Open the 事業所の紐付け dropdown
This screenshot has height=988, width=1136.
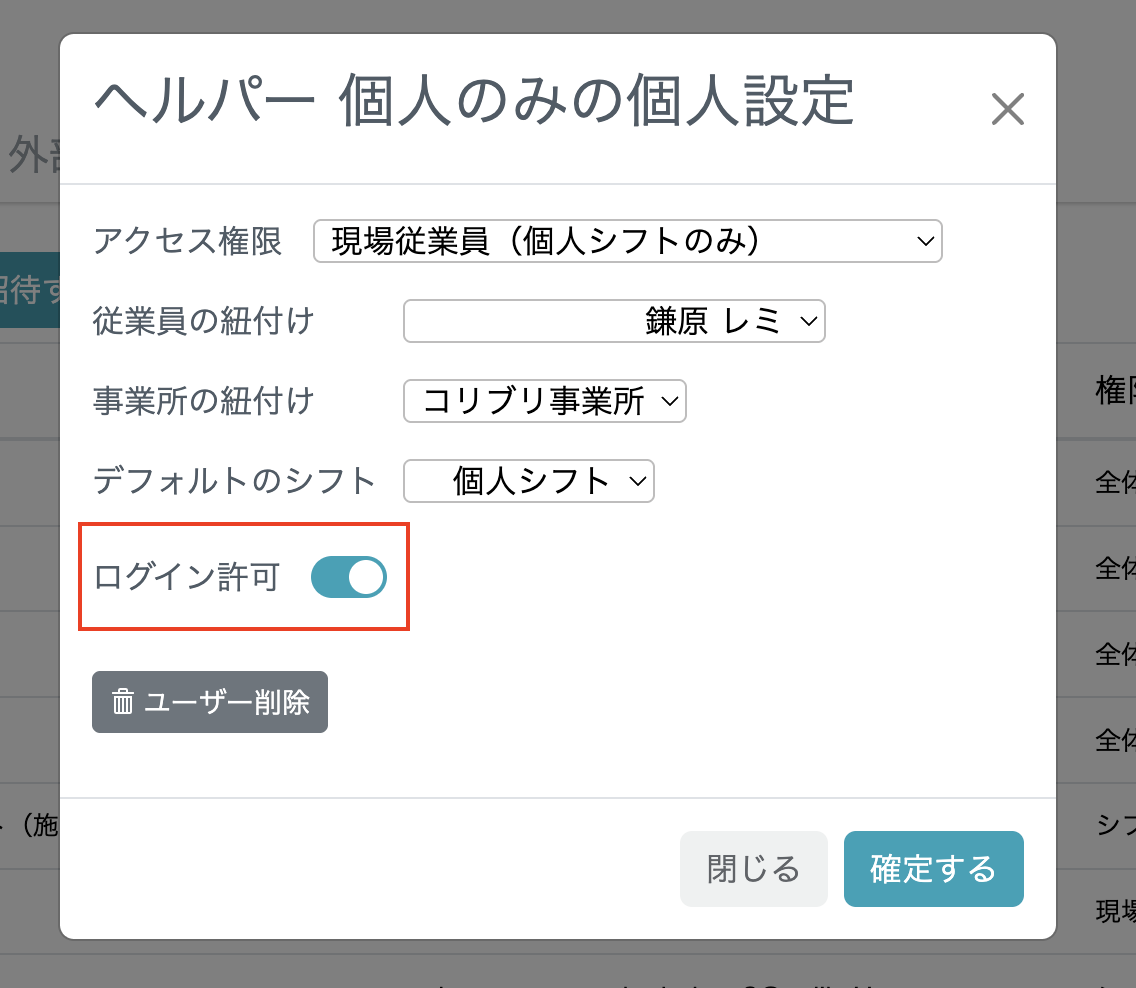(544, 401)
